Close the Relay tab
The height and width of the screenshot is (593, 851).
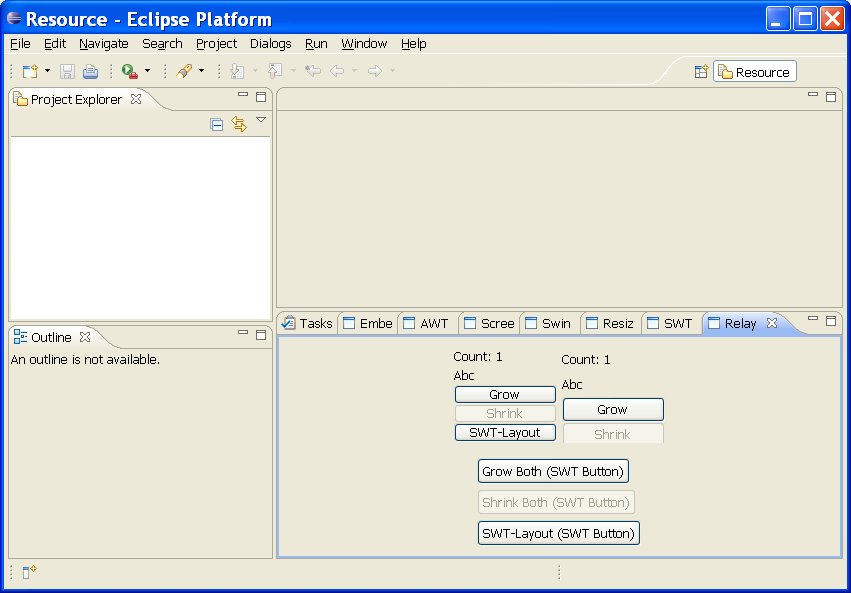point(772,323)
